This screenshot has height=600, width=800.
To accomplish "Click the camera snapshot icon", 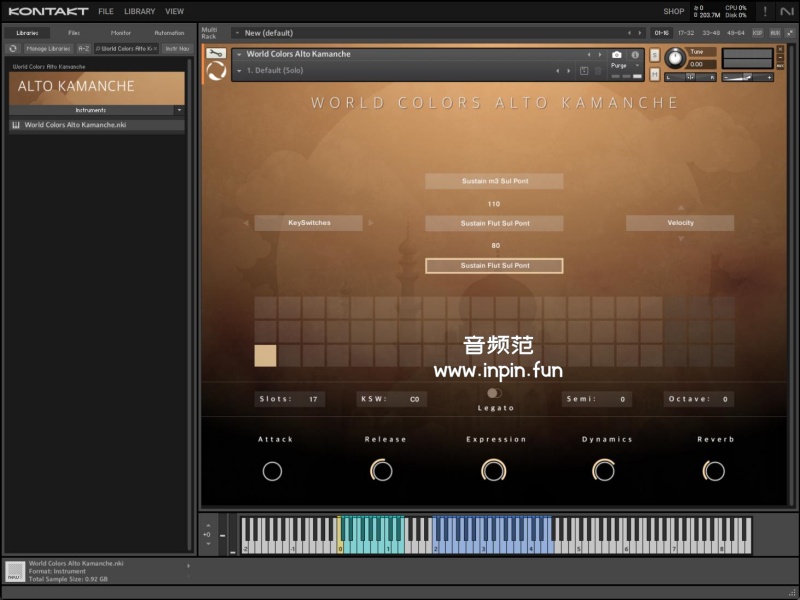I will 616,54.
